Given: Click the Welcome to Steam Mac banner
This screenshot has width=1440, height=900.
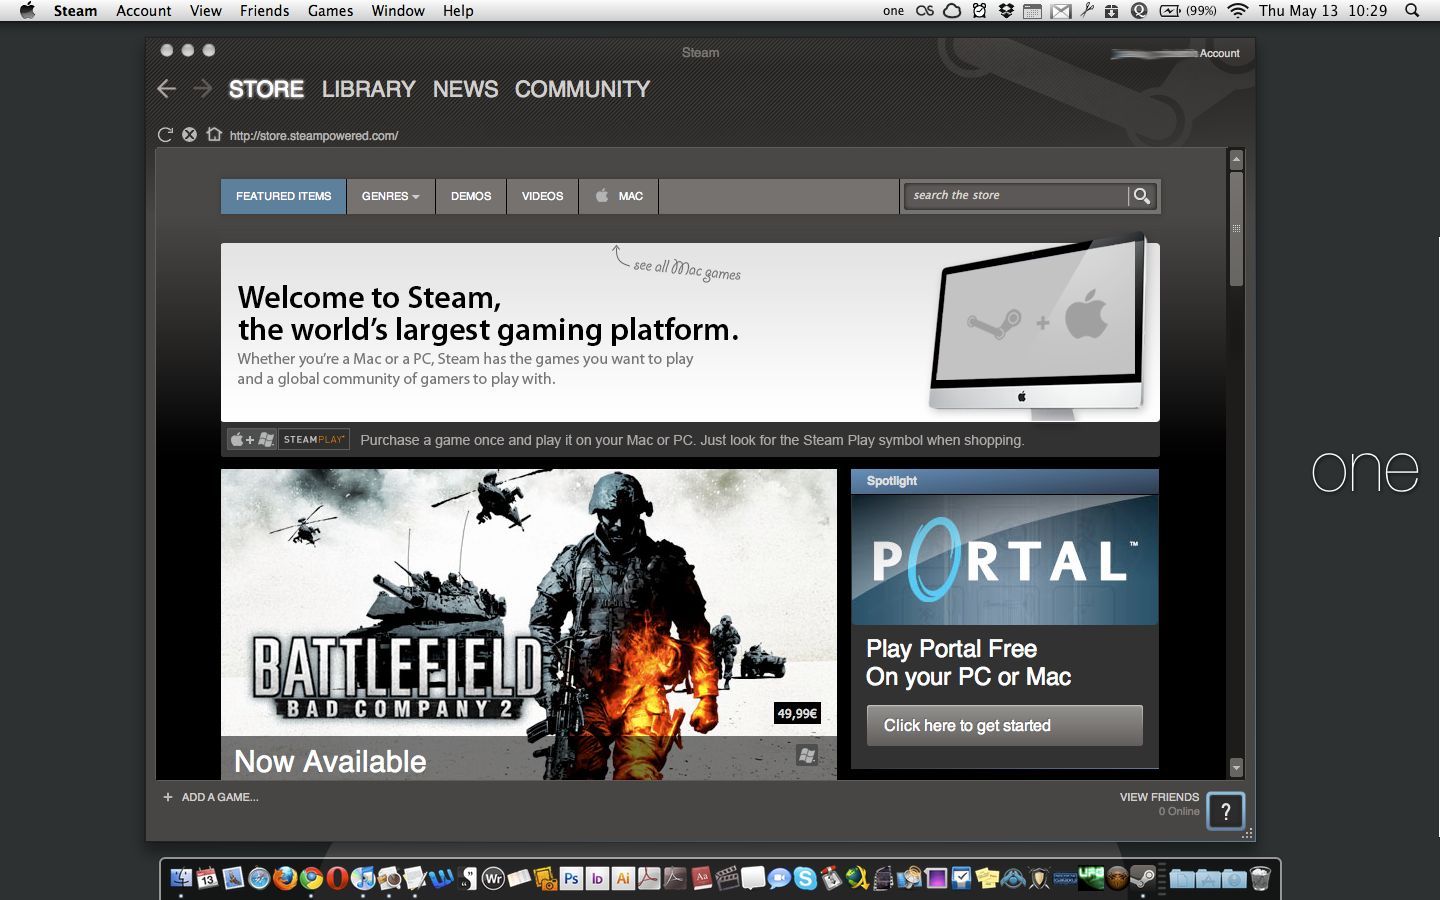Looking at the screenshot, I should 690,332.
